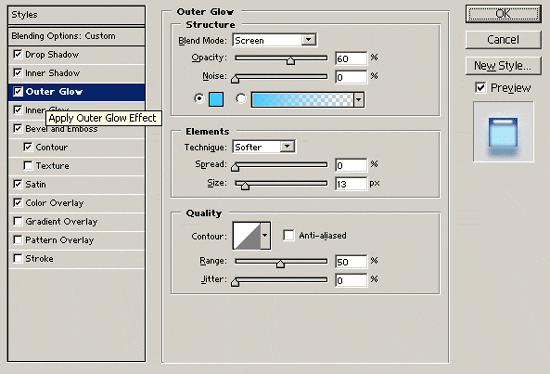This screenshot has width=550, height=374.
Task: Select the solid color glow radio button
Action: point(199,99)
